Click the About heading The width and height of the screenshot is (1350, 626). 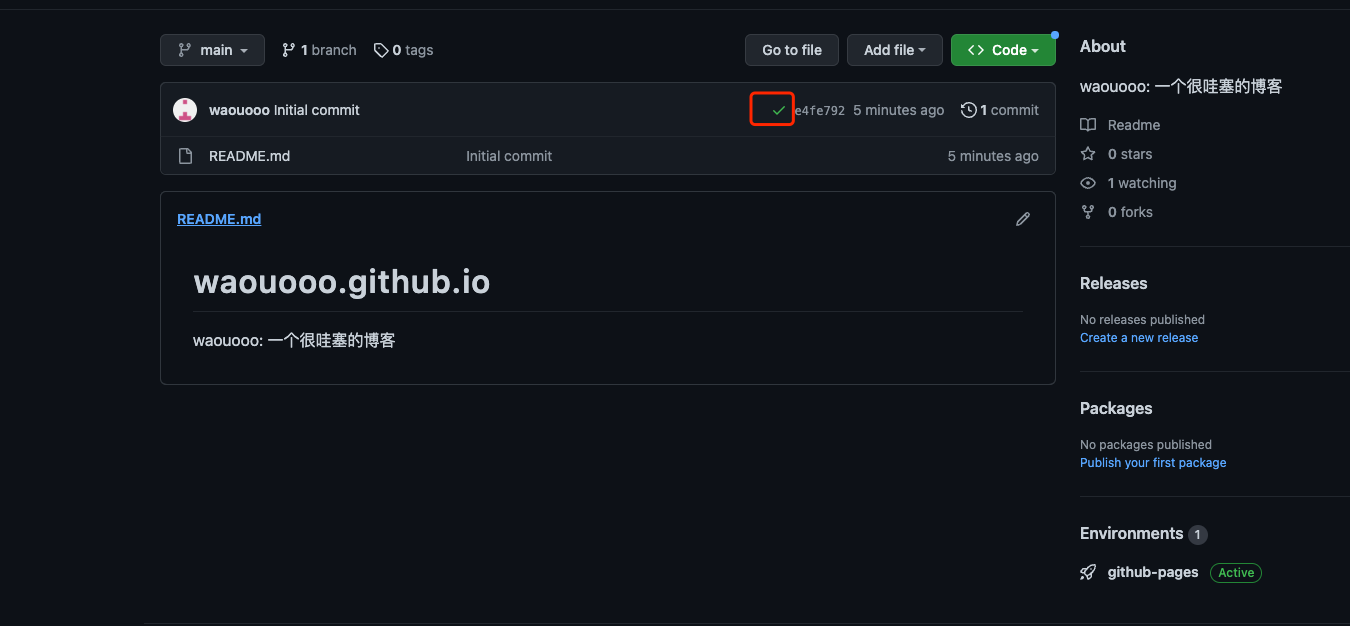click(x=1103, y=46)
